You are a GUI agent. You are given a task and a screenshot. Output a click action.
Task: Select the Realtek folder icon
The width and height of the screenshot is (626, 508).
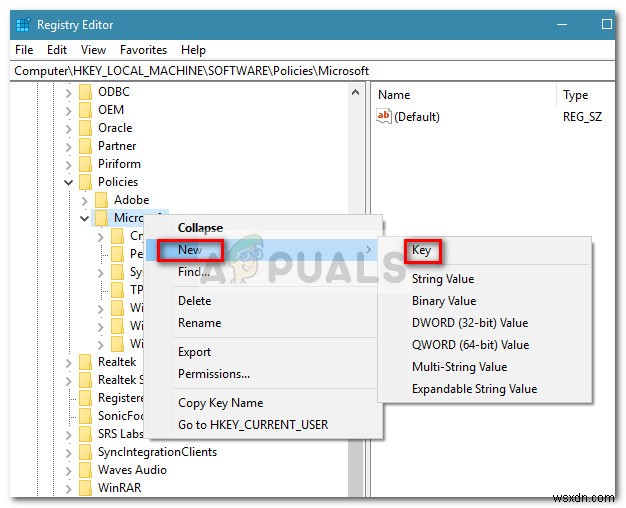point(85,362)
